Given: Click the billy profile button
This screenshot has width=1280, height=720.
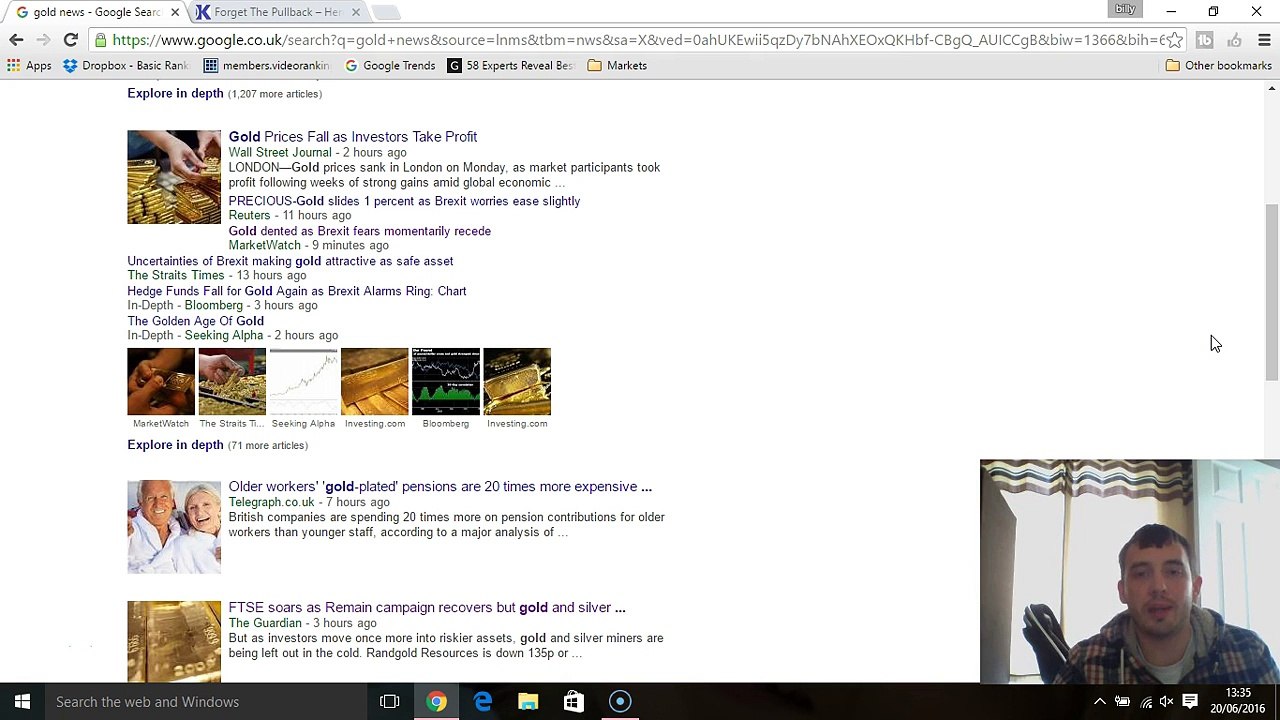Looking at the screenshot, I should 1126,9.
